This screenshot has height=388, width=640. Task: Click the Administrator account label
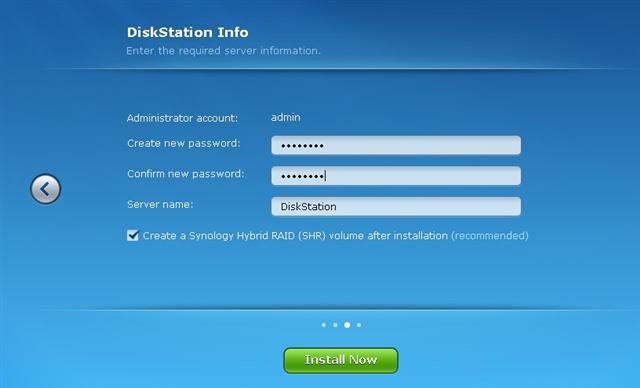tap(182, 118)
